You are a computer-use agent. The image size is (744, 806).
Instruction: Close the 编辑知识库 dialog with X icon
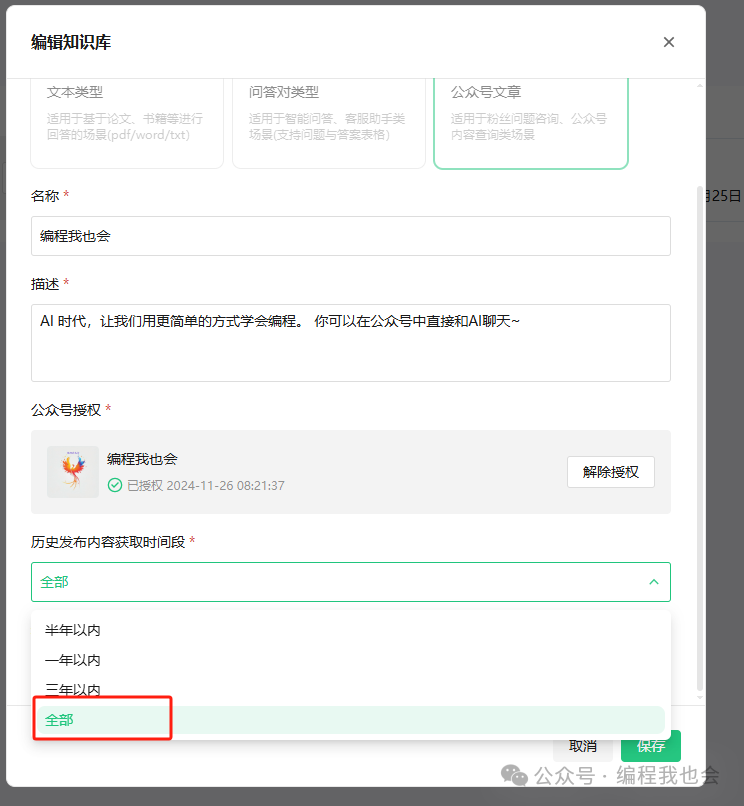[x=669, y=42]
